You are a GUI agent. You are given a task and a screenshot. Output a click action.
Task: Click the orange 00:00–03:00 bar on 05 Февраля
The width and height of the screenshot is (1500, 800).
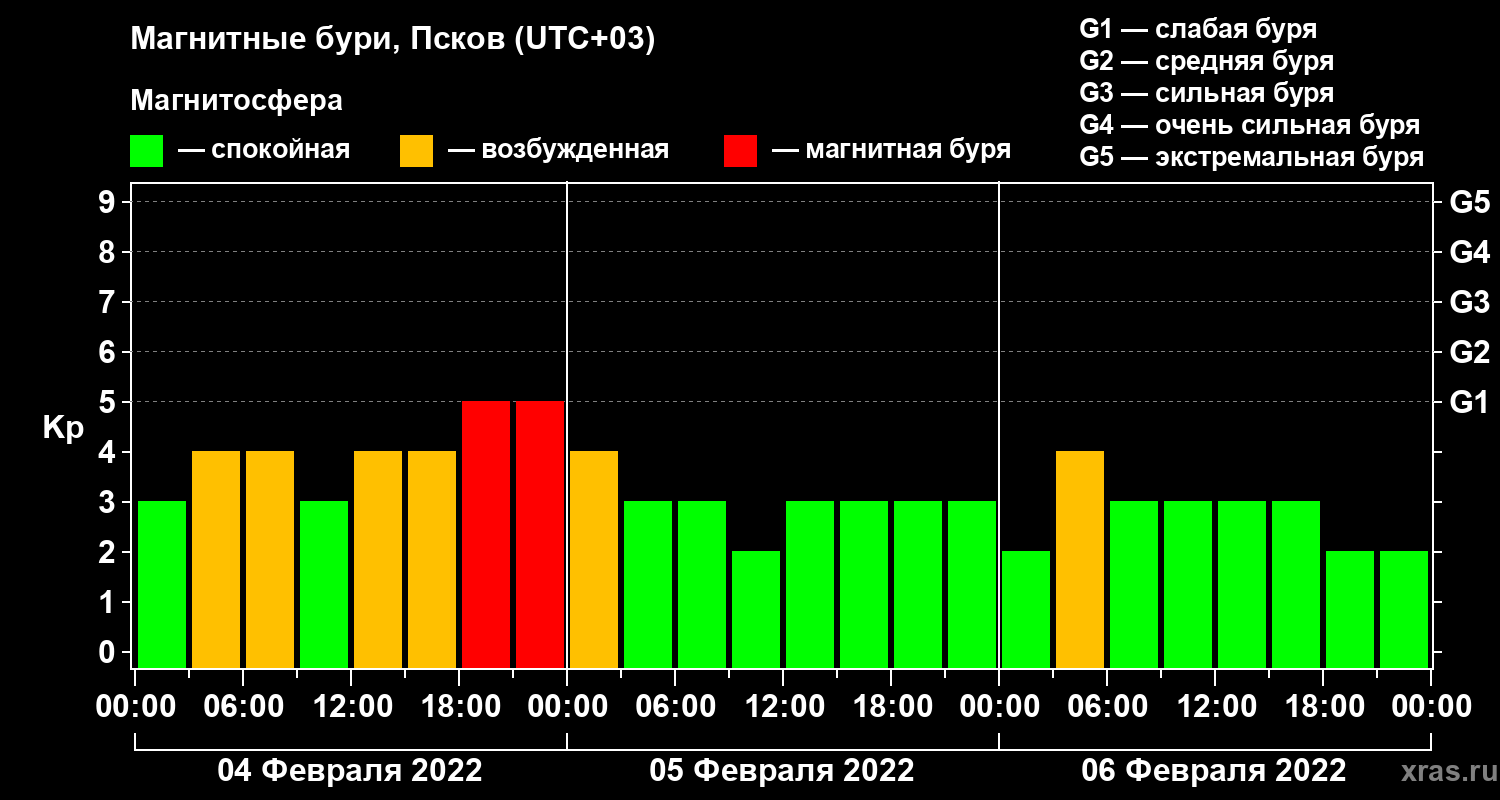[x=594, y=559]
